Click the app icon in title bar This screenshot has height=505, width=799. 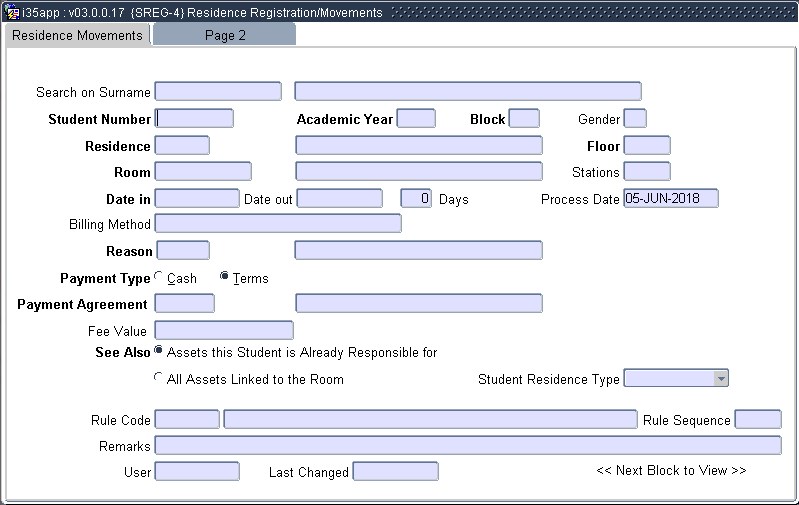(12, 13)
